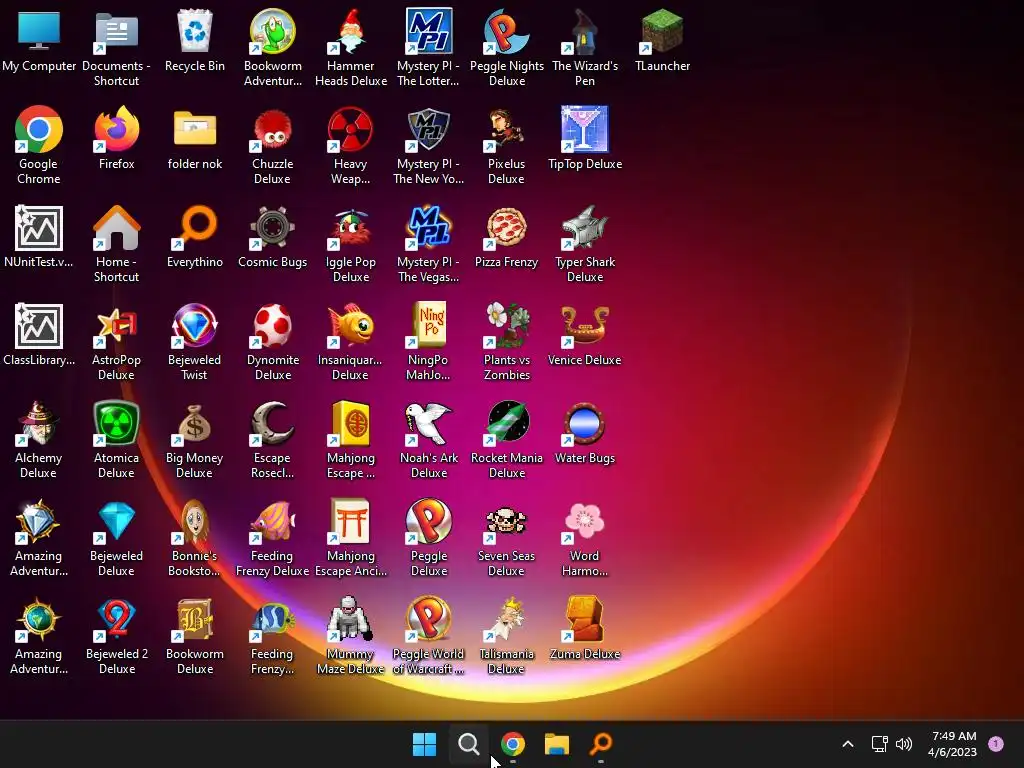Select the Big Money Deluxe moneybag icon
Image resolution: width=1024 pixels, height=768 pixels.
(x=195, y=423)
